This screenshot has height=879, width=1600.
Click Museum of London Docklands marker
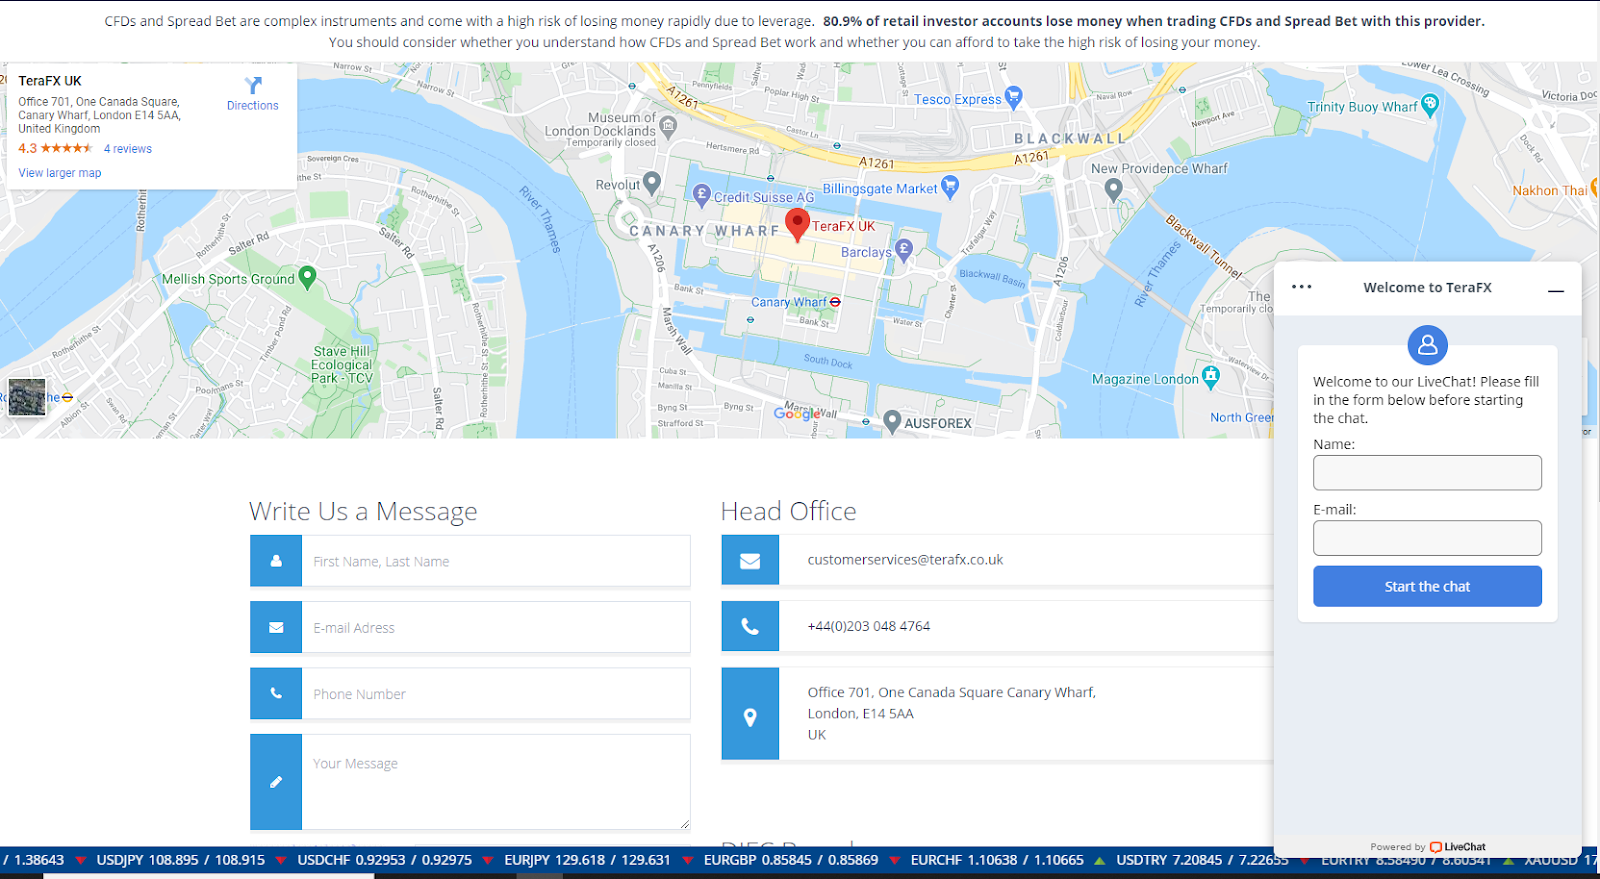(x=668, y=126)
